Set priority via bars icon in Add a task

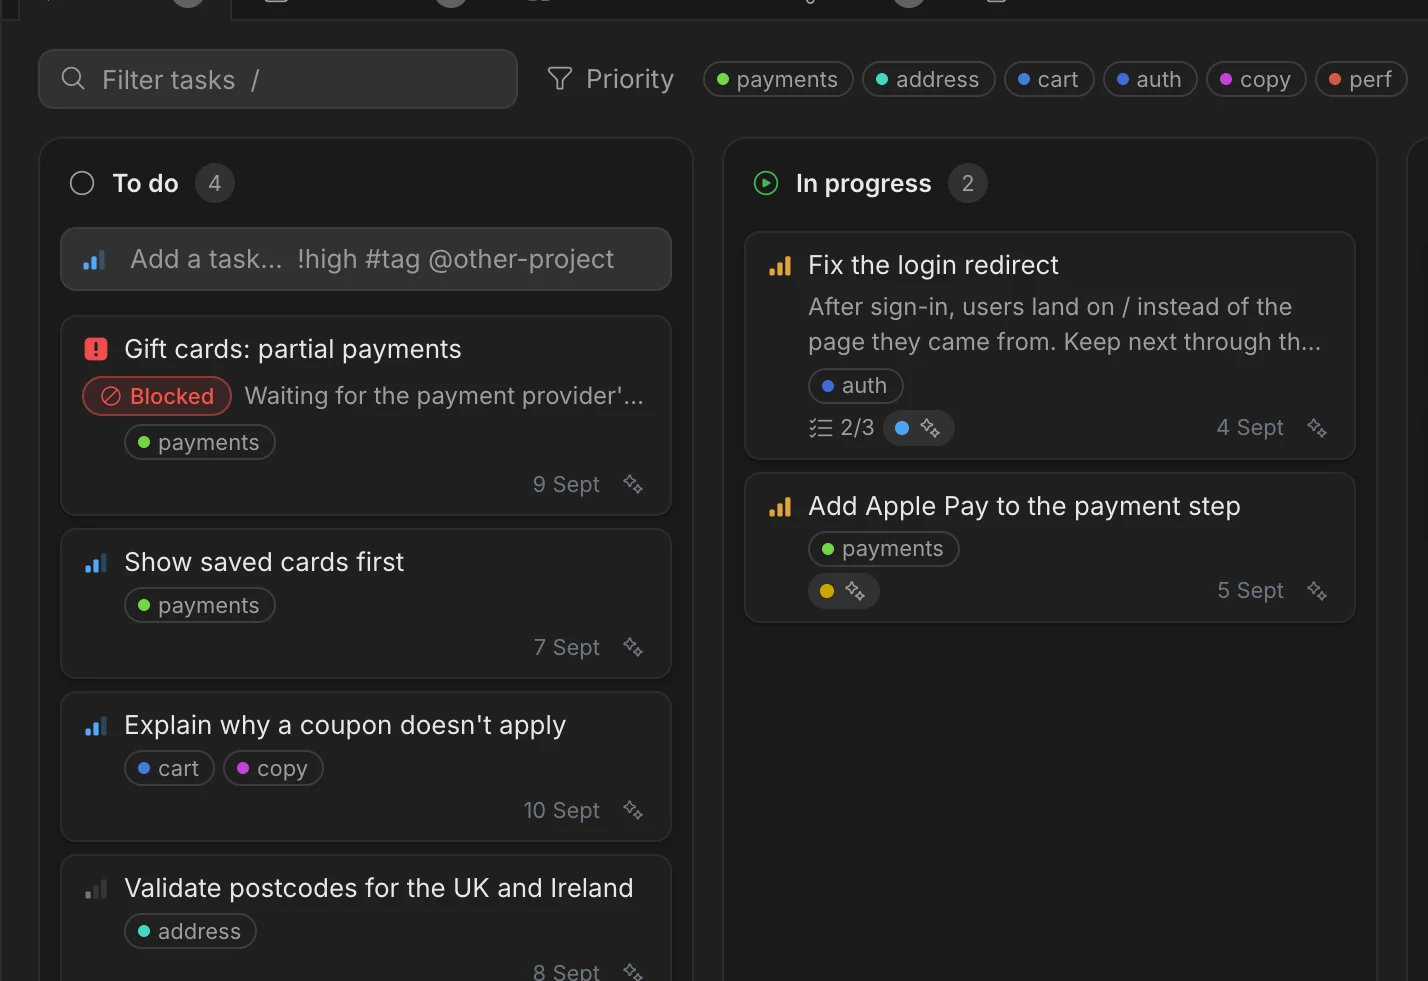(x=94, y=260)
